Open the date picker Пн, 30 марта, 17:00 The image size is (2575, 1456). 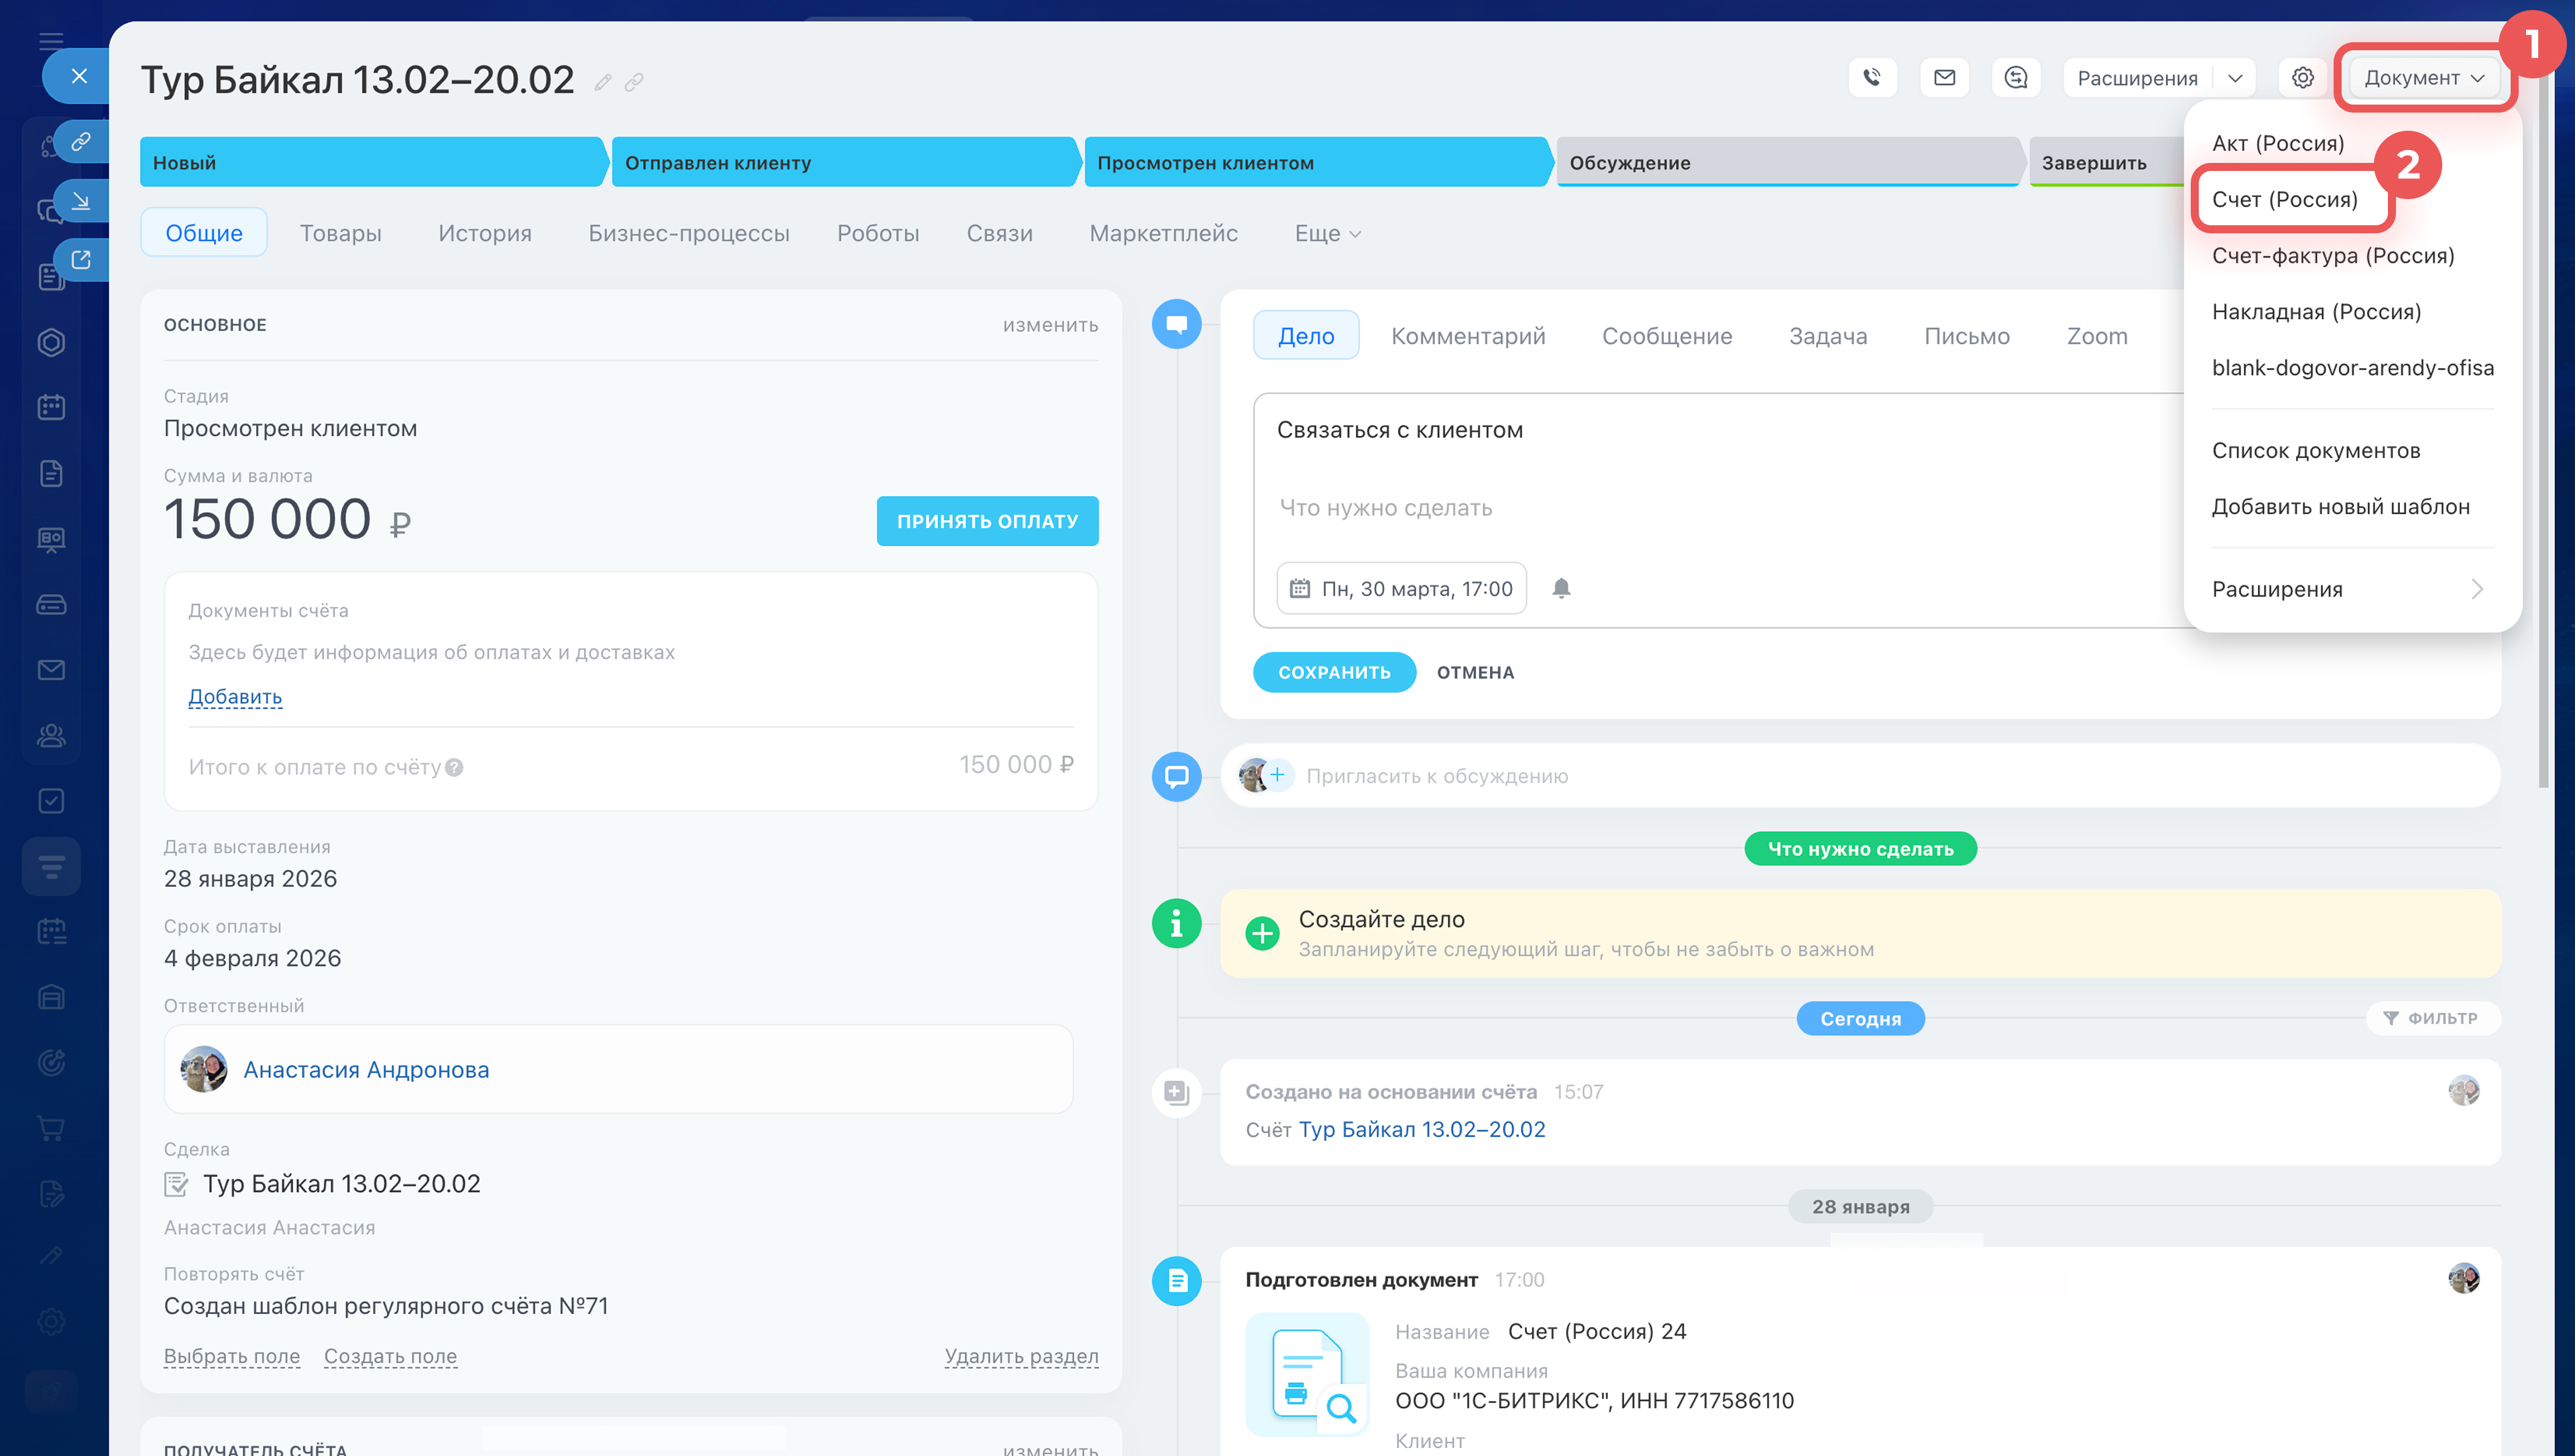[1401, 588]
